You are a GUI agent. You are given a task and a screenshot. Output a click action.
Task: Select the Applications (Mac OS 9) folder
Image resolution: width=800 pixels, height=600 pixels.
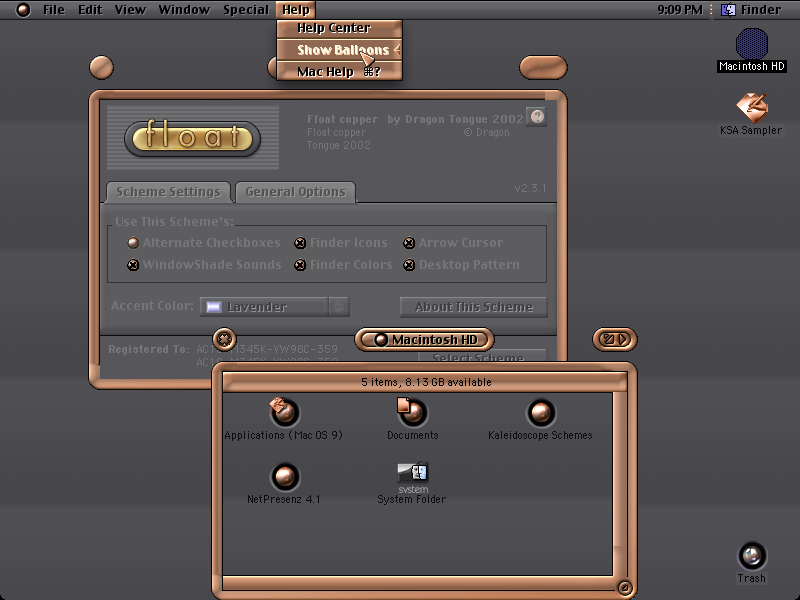pos(284,419)
